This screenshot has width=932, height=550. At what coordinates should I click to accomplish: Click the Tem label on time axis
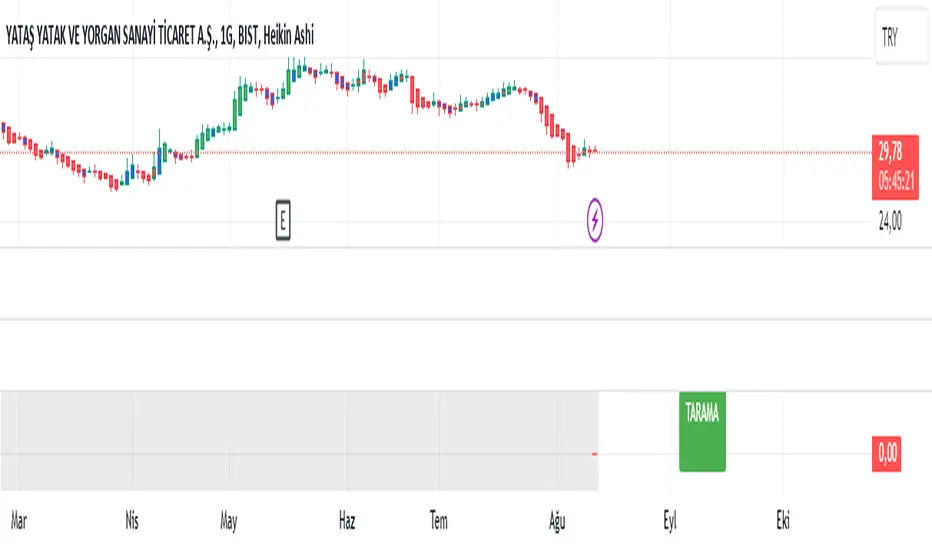click(438, 521)
